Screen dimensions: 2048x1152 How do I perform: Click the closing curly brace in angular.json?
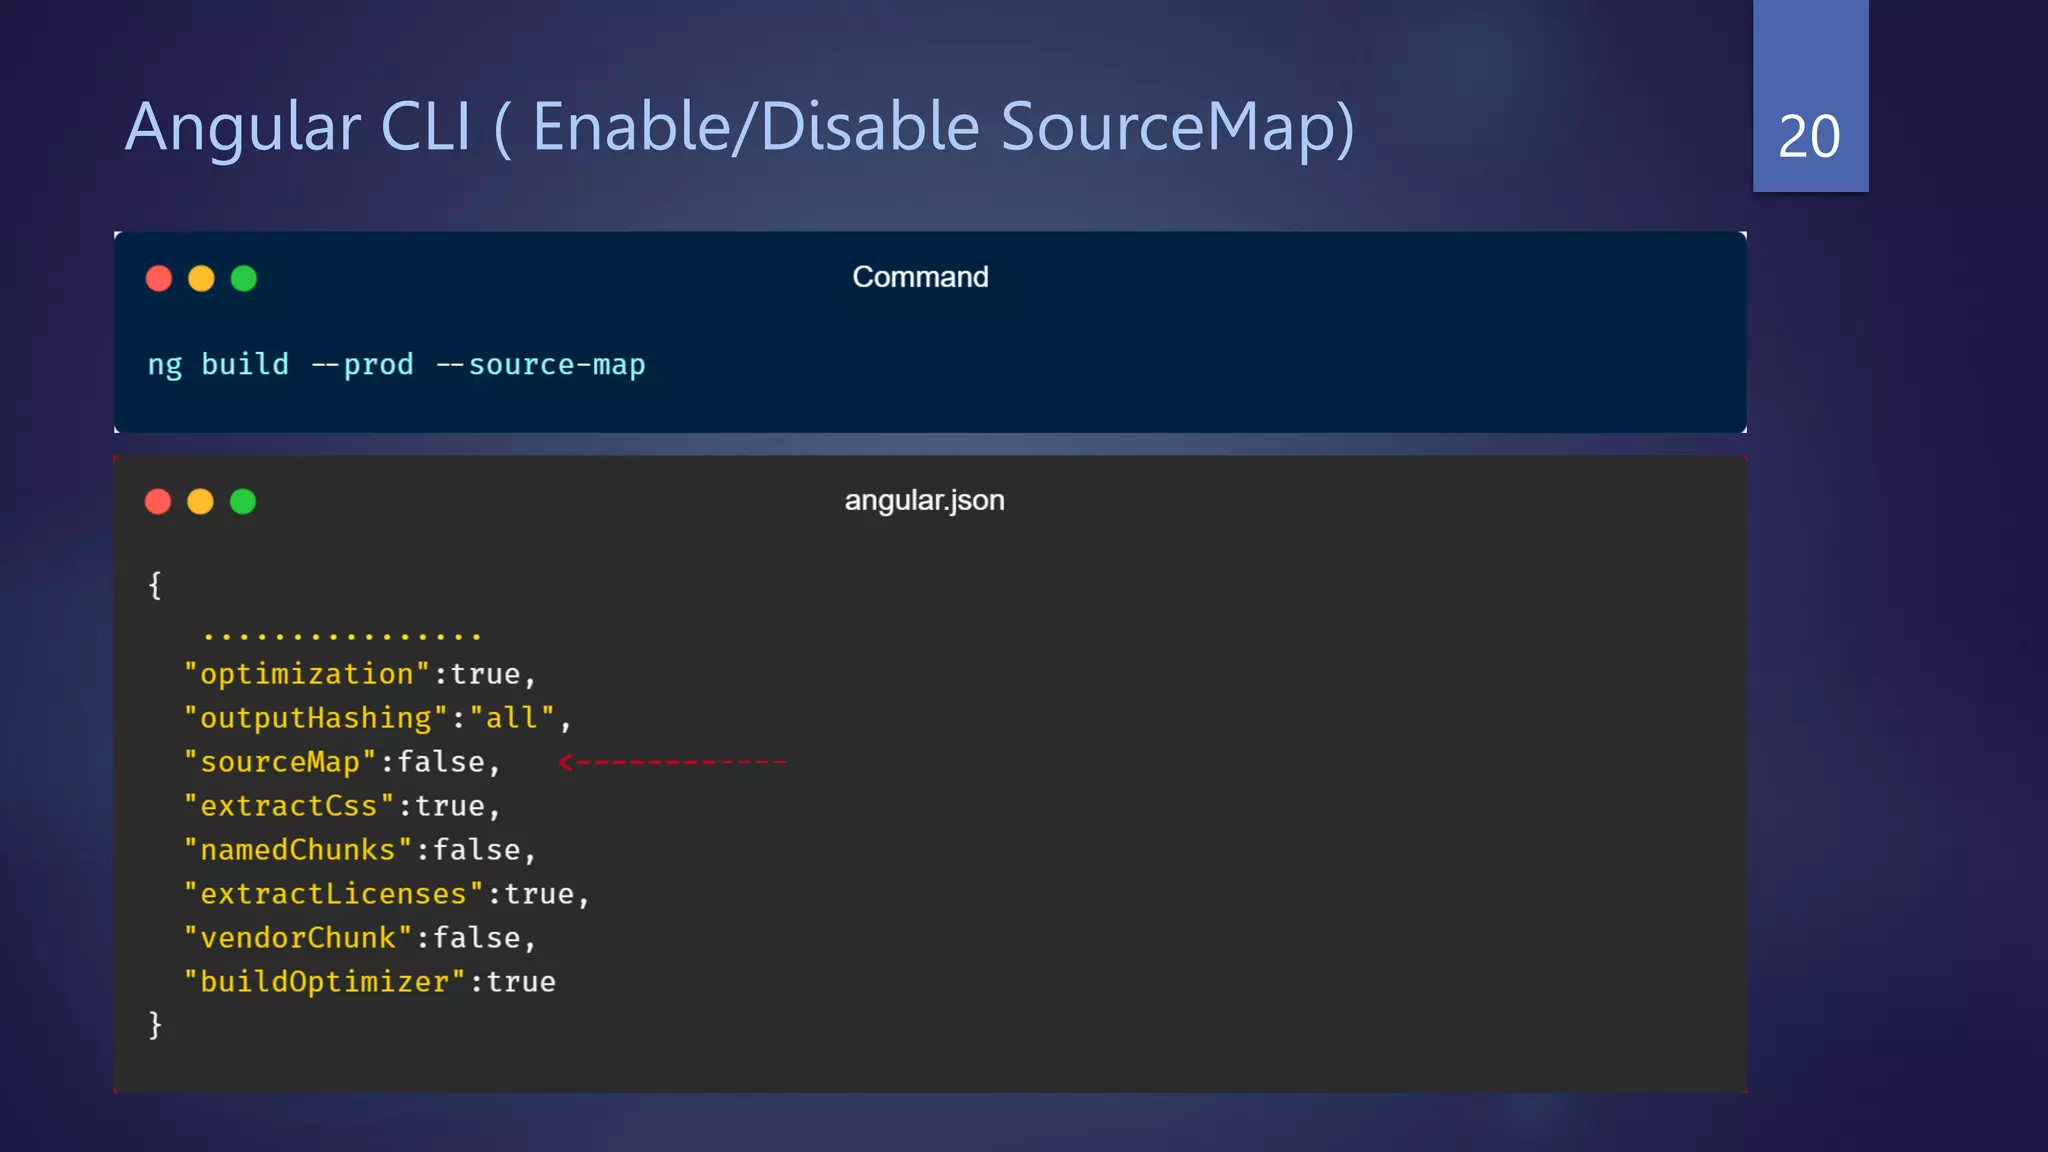(155, 1025)
